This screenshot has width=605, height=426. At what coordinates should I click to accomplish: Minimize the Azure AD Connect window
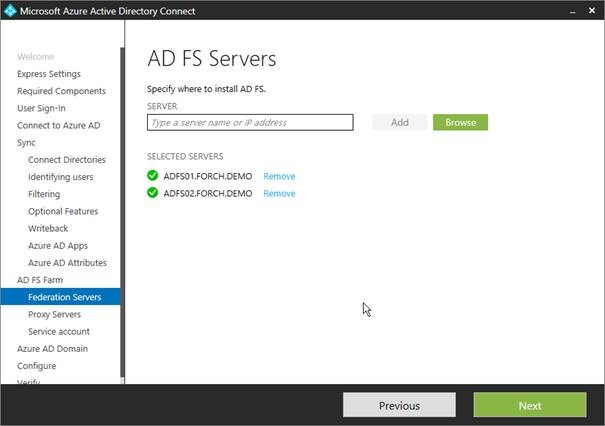(573, 12)
